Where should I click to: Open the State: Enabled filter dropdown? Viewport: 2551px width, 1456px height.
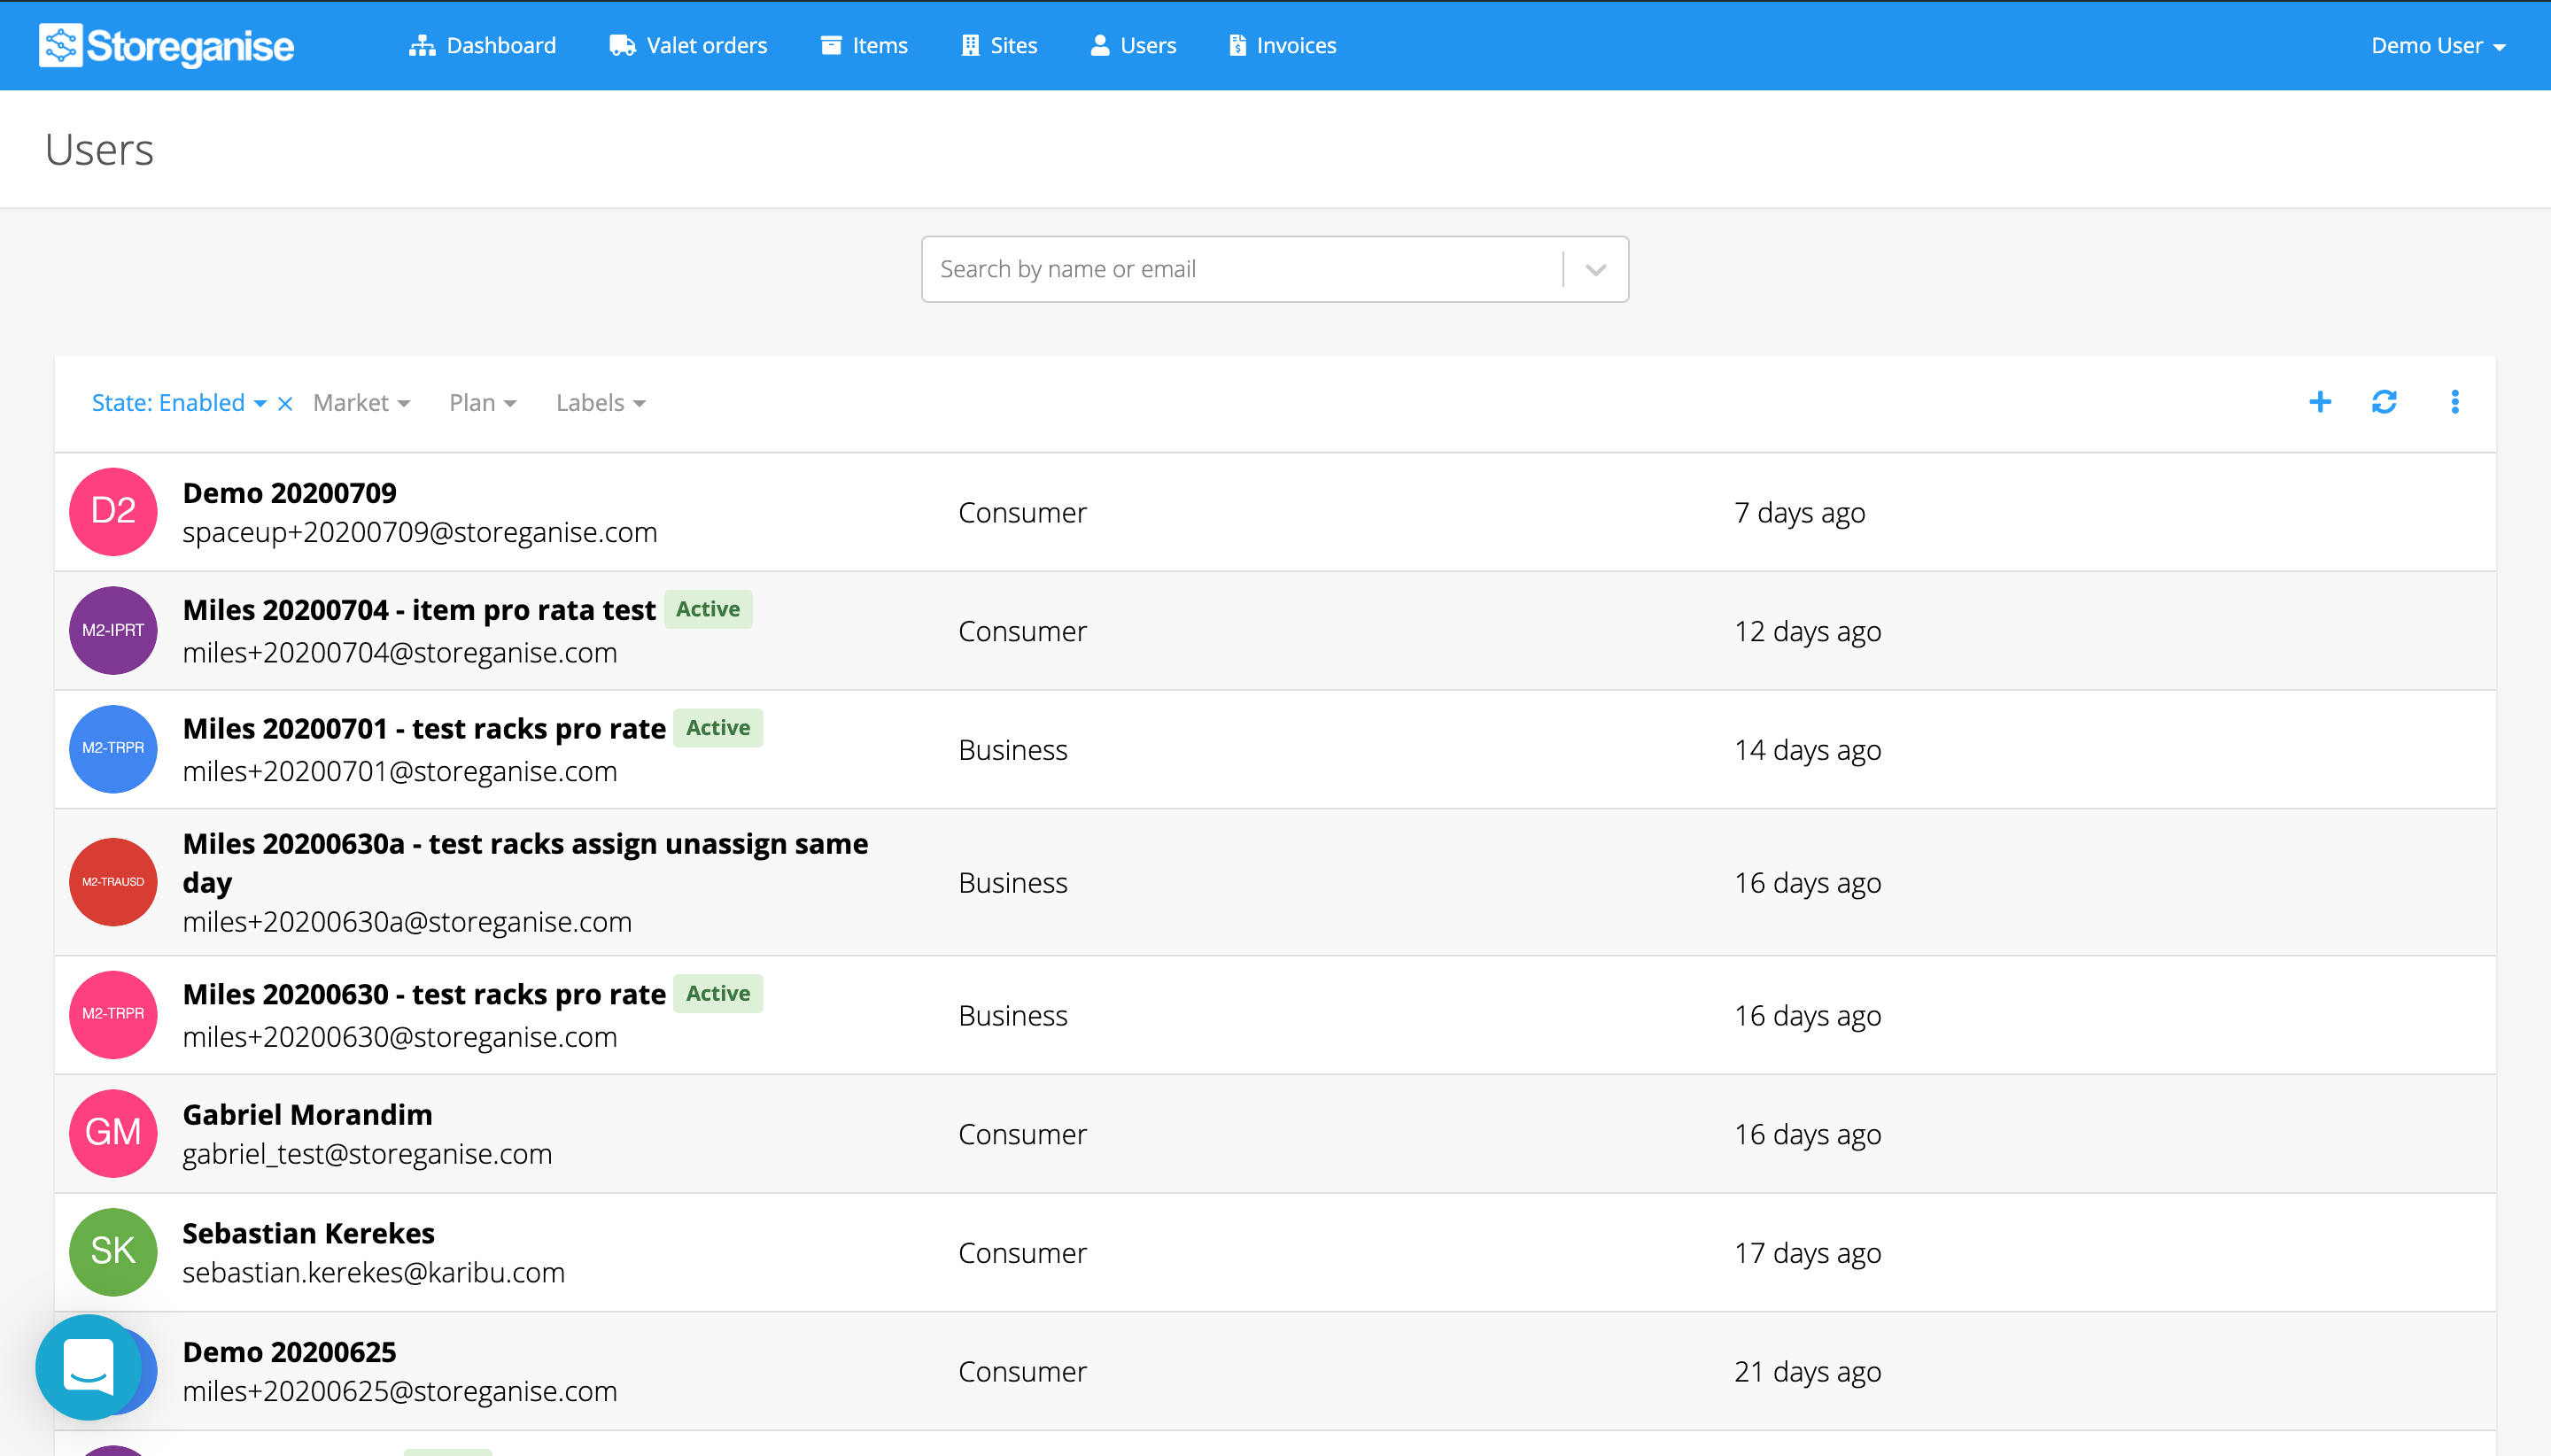(x=178, y=403)
